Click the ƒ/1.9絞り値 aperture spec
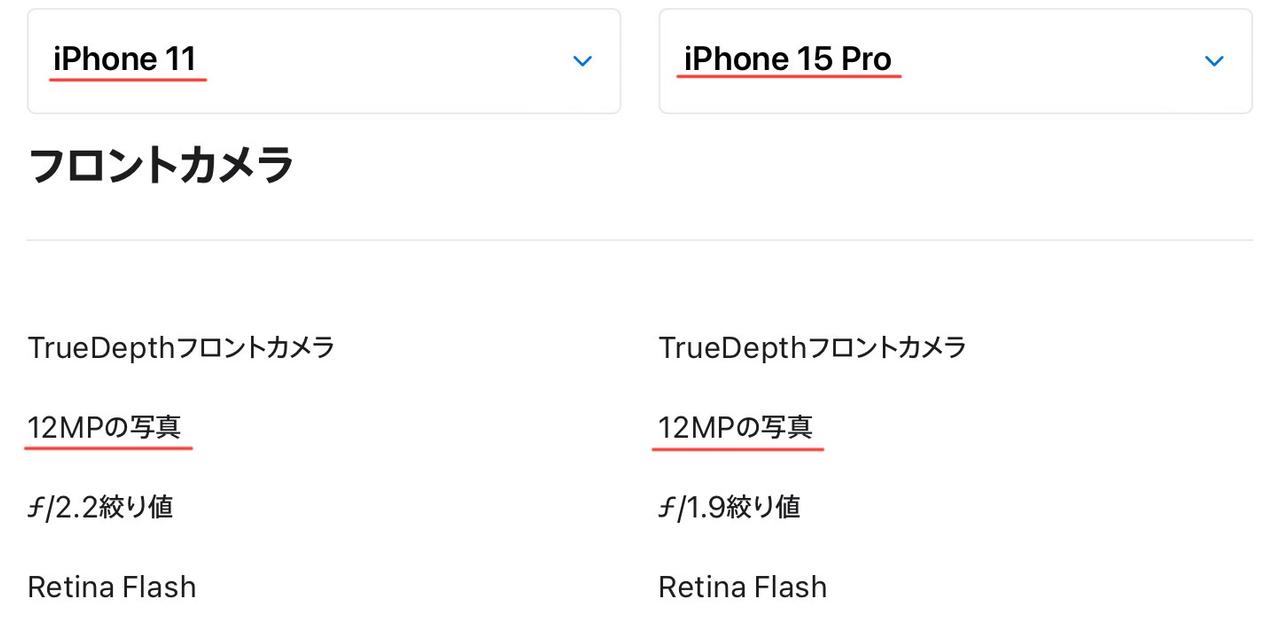Image resolution: width=1280 pixels, height=630 pixels. pyautogui.click(x=730, y=506)
